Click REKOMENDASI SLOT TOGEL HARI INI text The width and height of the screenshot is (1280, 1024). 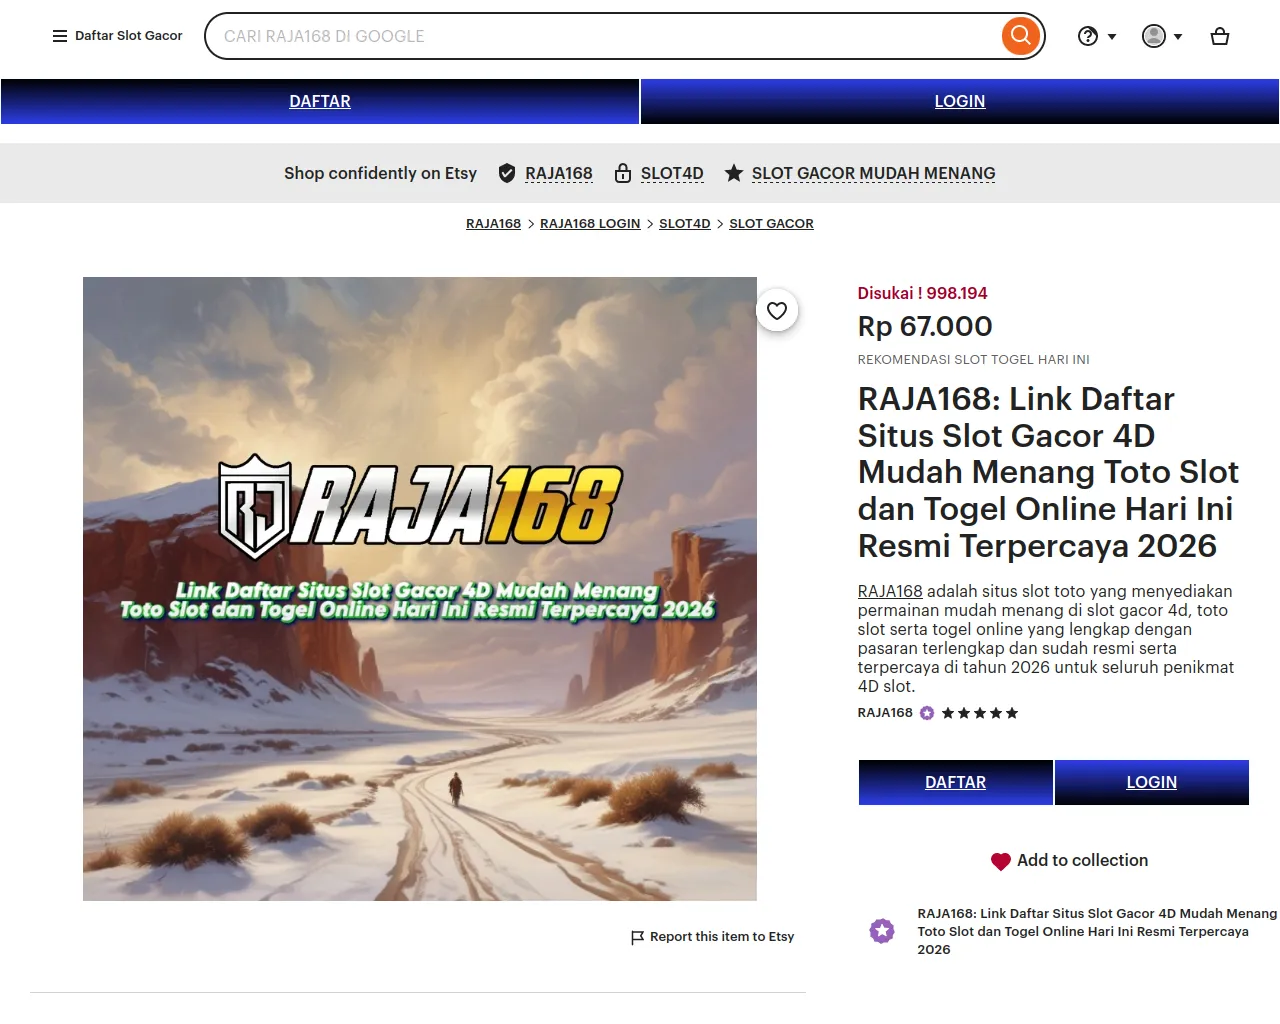pos(974,359)
